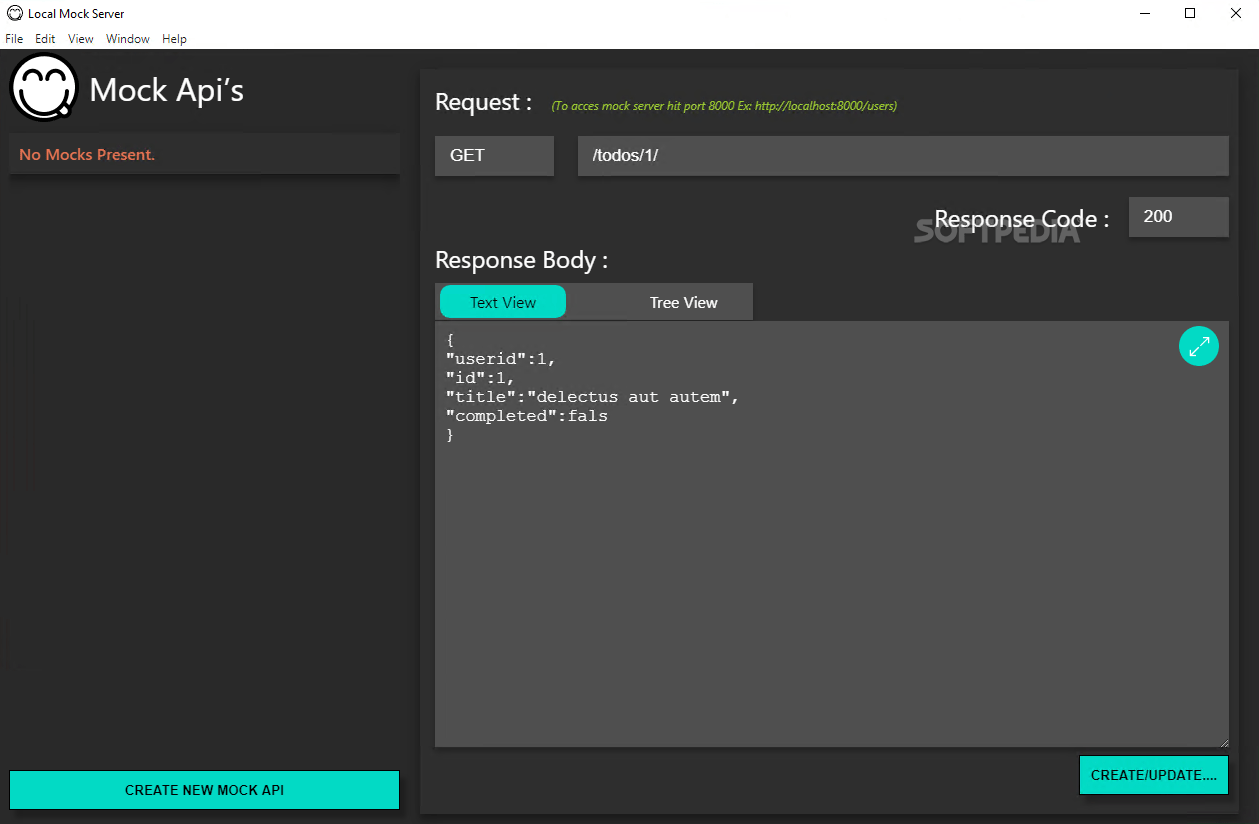Viewport: 1259px width, 824px height.
Task: Switch to the Tree View tab
Action: [683, 302]
